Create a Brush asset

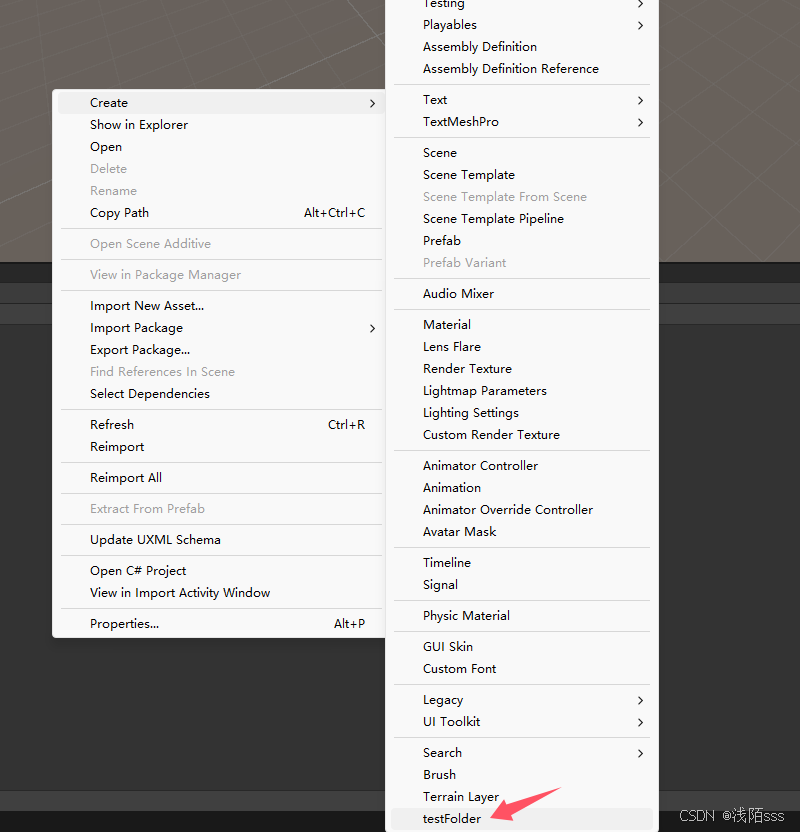pos(522,775)
